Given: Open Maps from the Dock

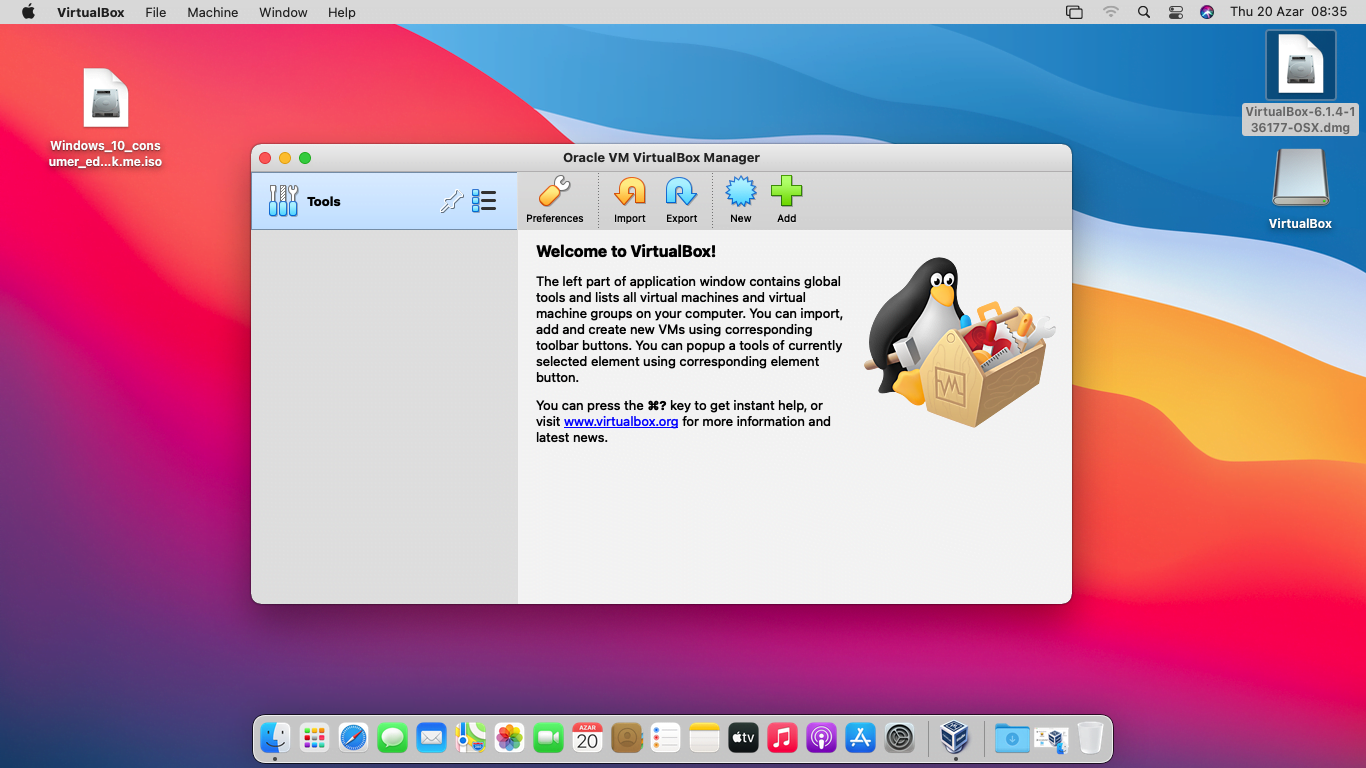Looking at the screenshot, I should point(470,738).
